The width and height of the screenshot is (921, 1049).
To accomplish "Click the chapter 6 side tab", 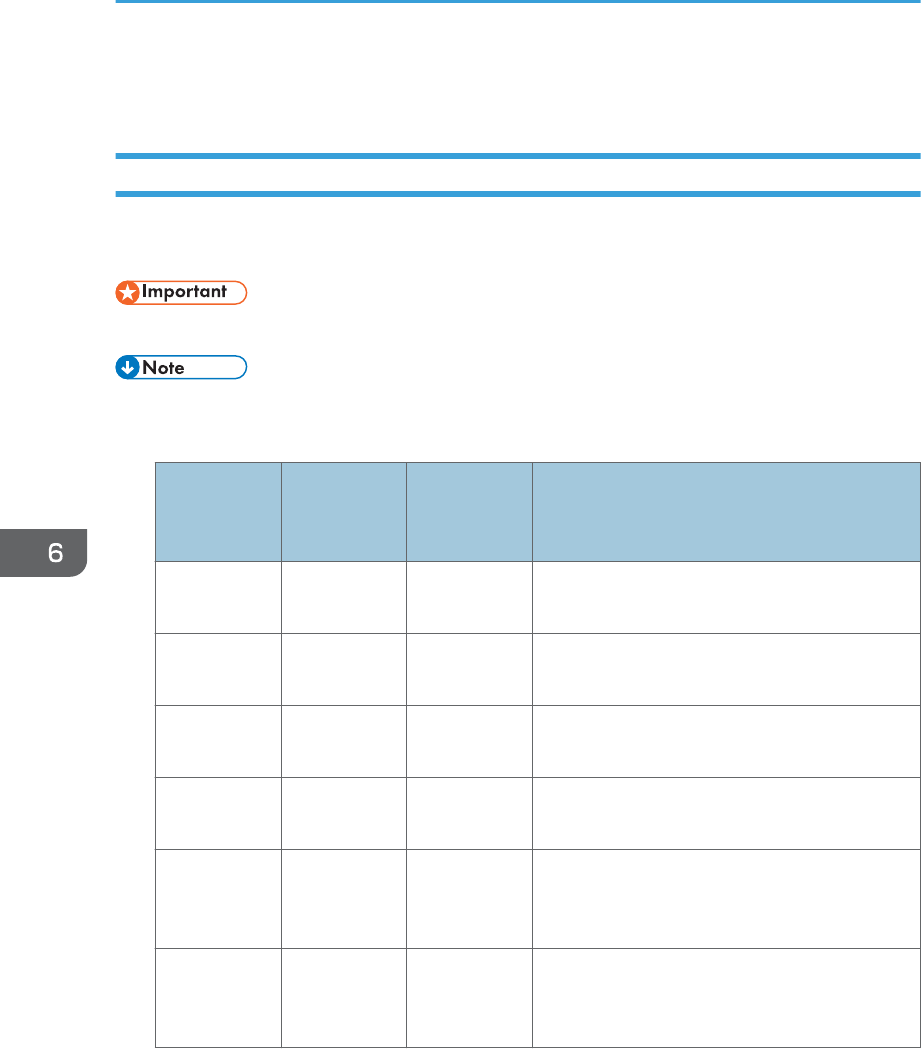I will (43, 553).
